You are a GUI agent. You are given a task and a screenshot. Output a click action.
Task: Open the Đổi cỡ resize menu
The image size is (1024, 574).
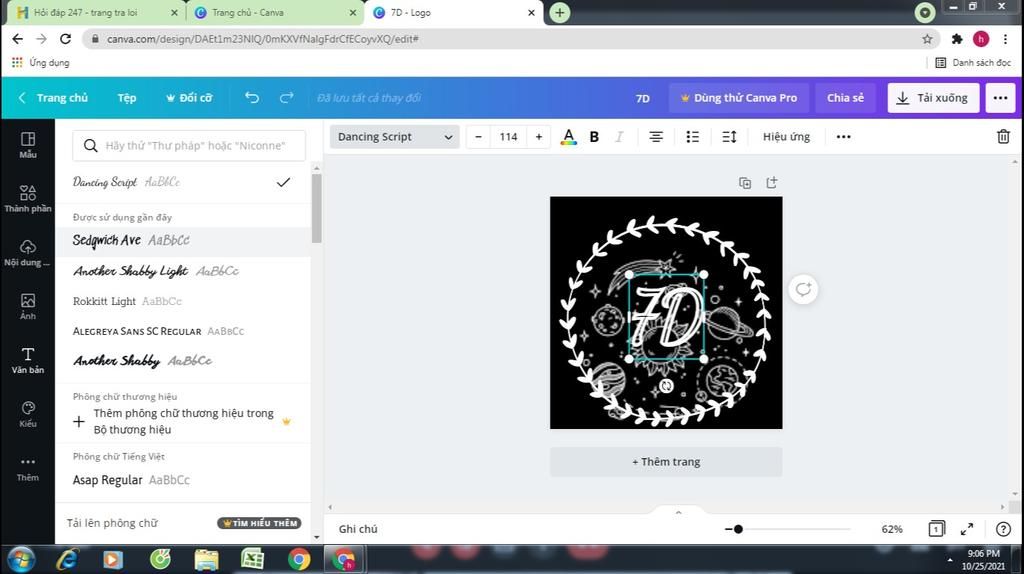pyautogui.click(x=189, y=98)
